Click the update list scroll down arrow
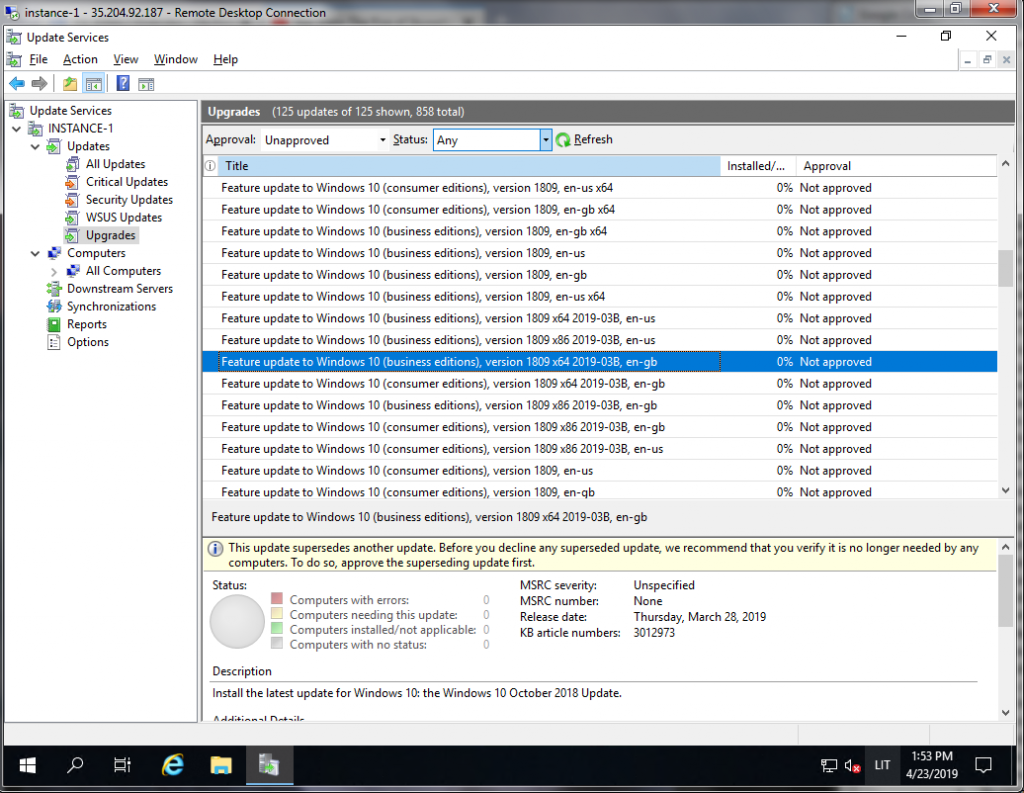1024x793 pixels. [x=1006, y=490]
